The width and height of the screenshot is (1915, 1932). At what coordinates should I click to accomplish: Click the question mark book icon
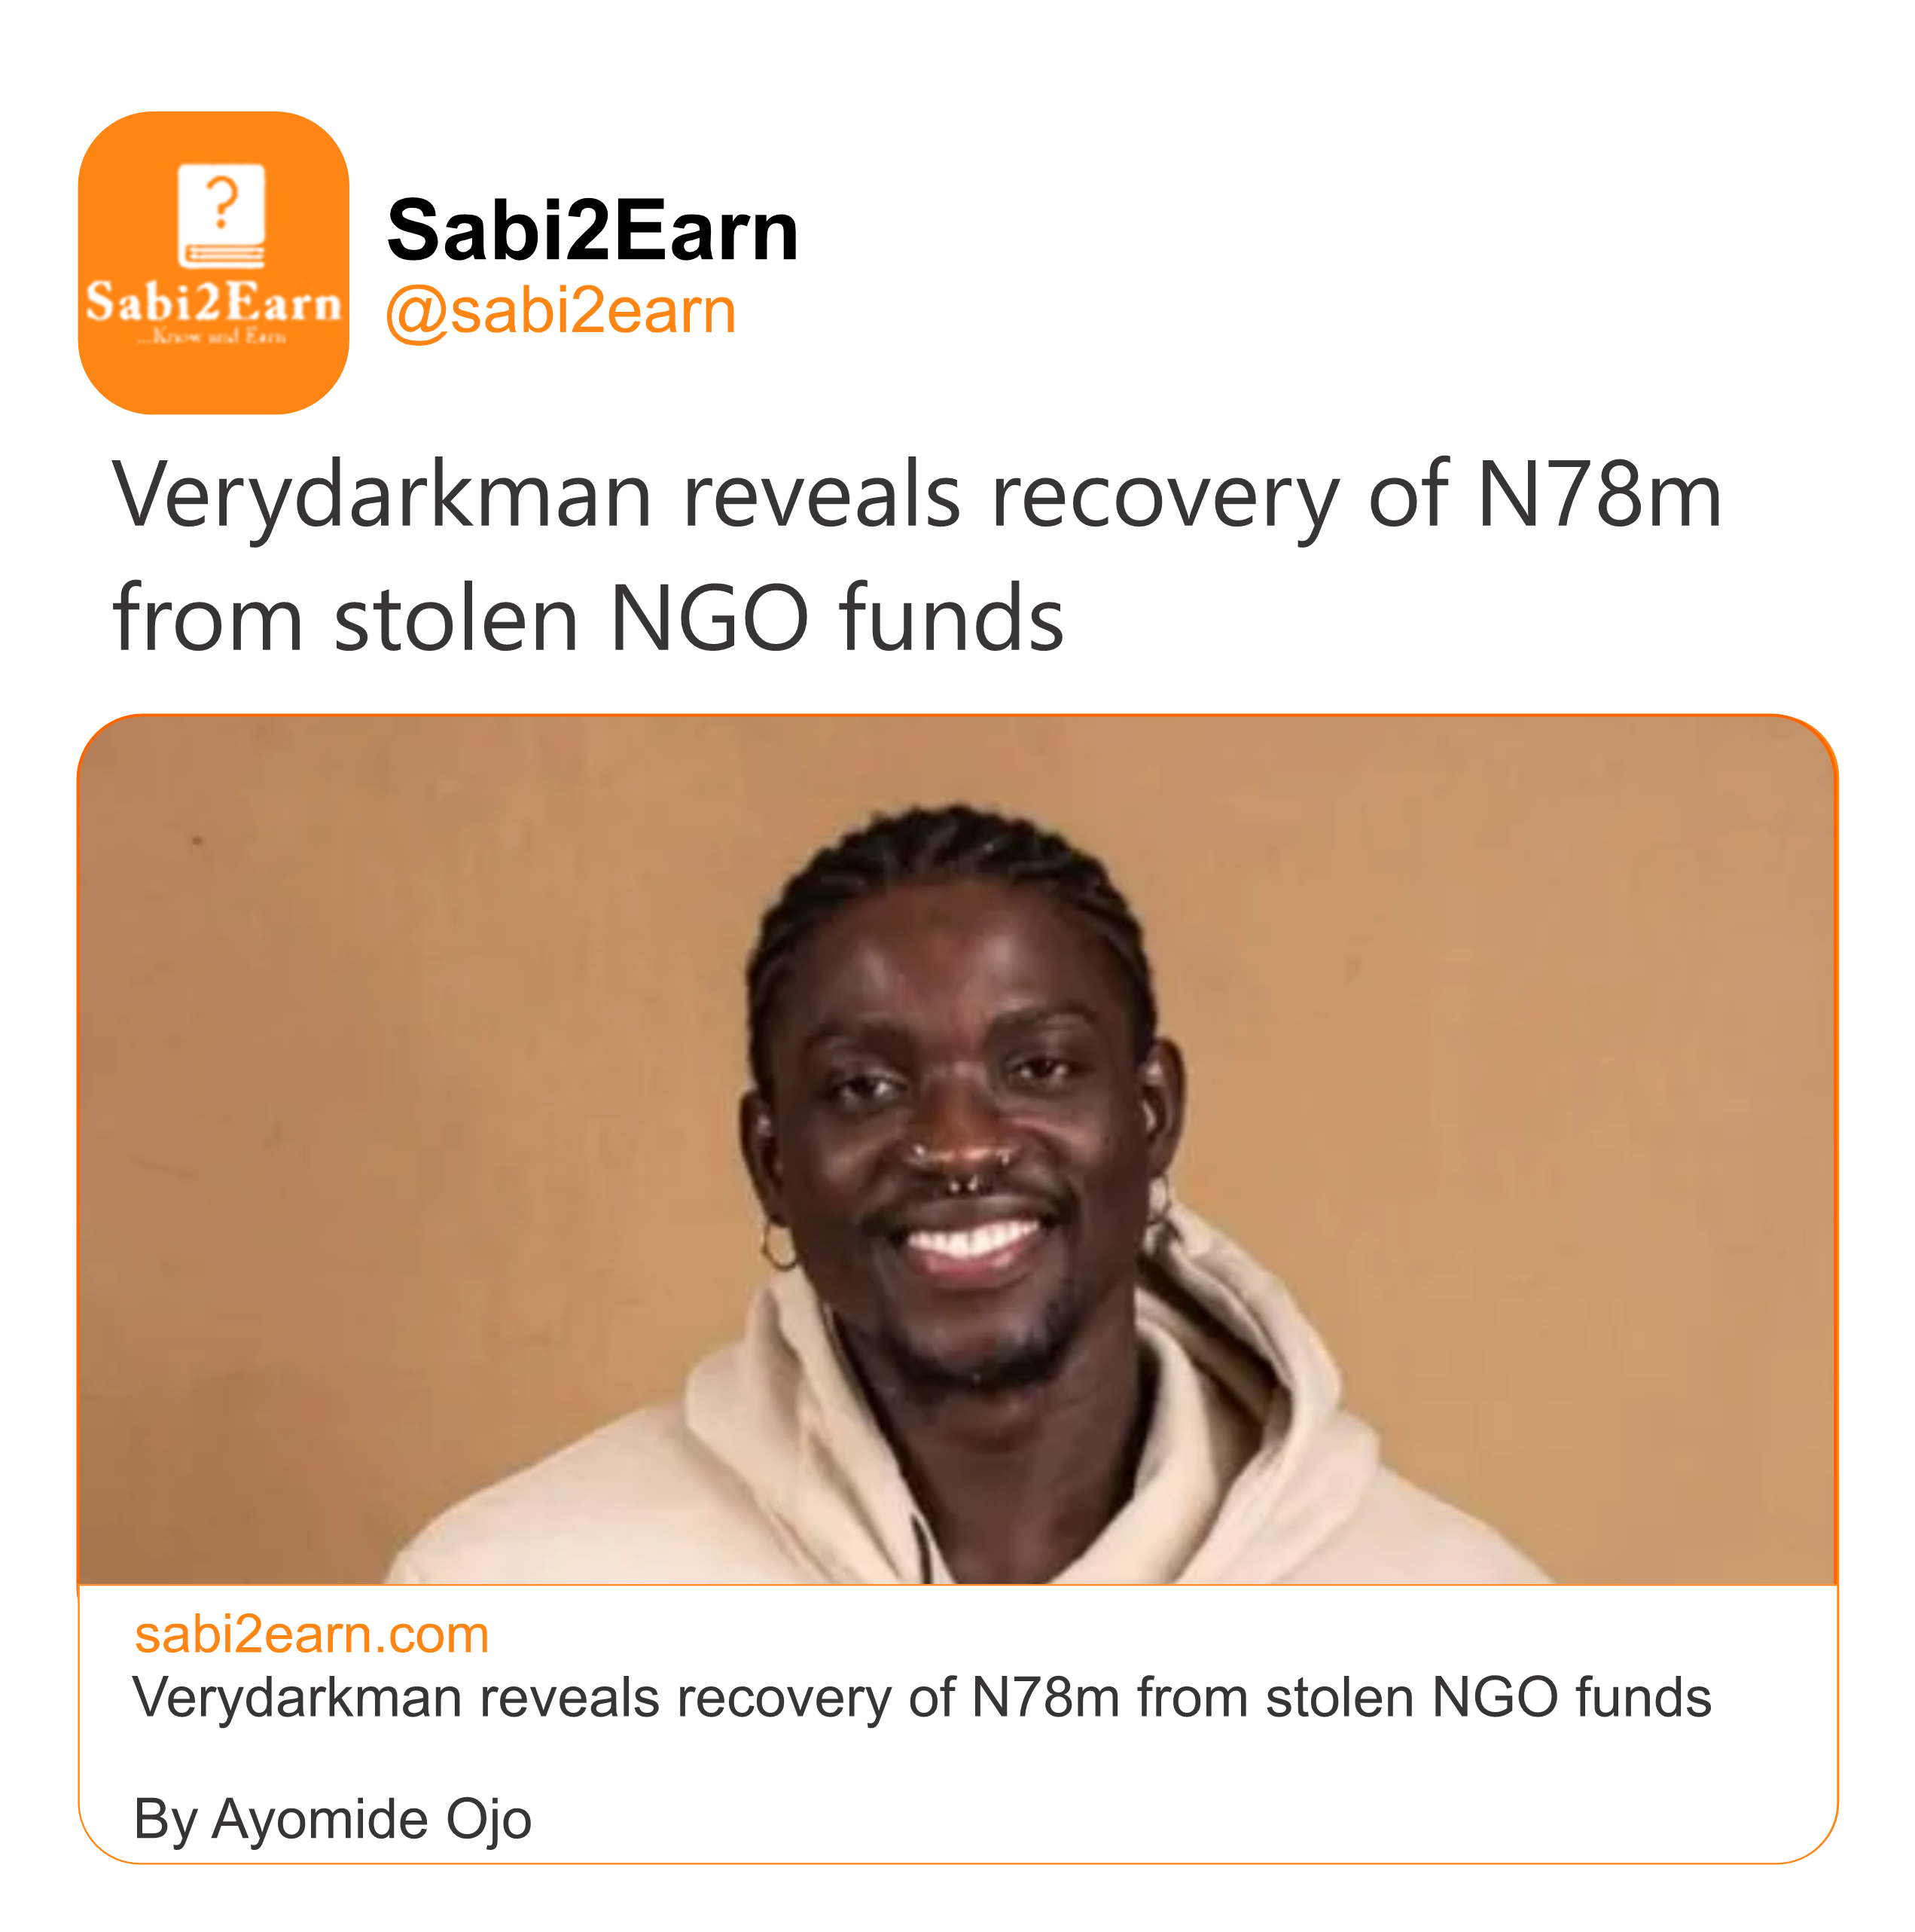tap(221, 215)
